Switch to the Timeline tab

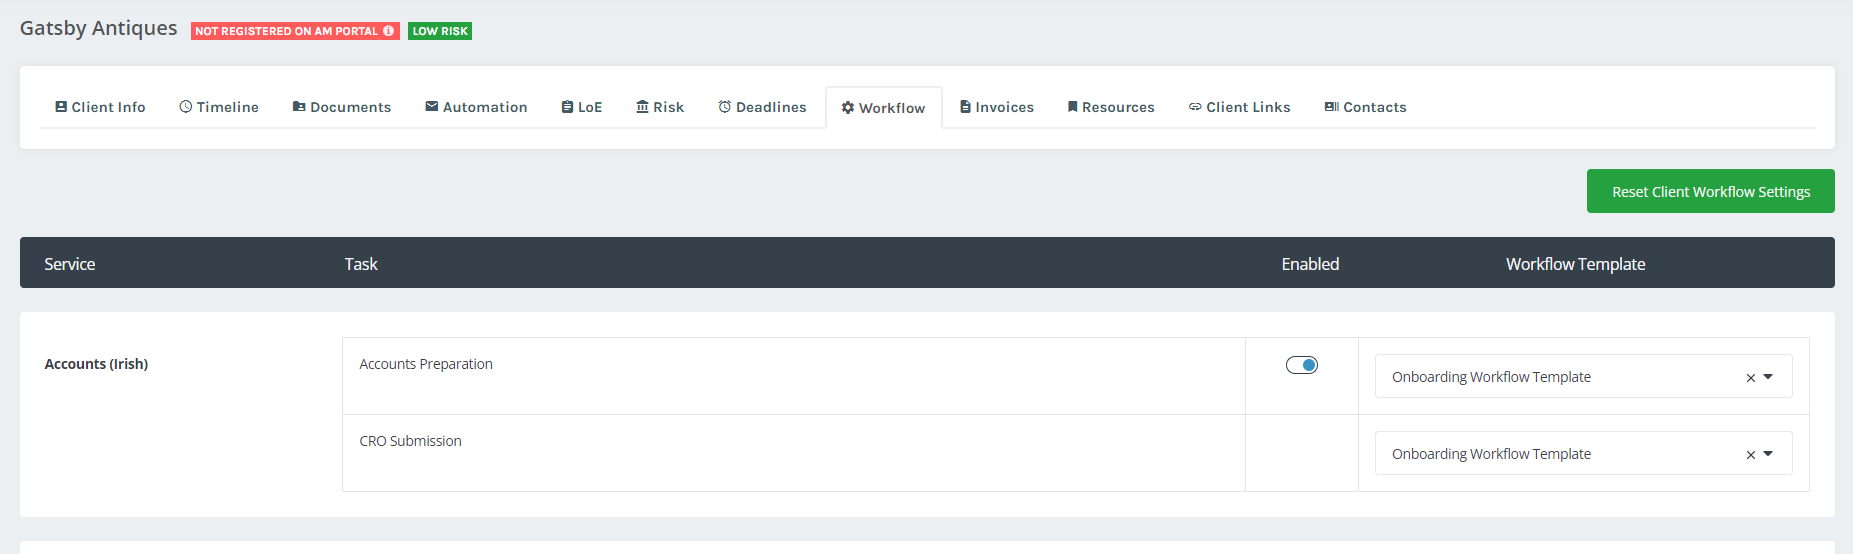tap(219, 107)
